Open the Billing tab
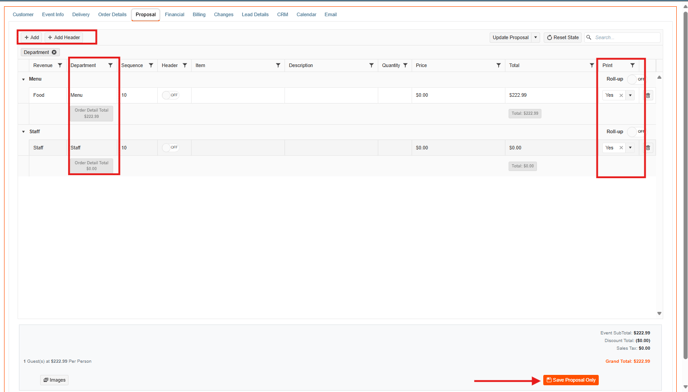 pos(199,14)
